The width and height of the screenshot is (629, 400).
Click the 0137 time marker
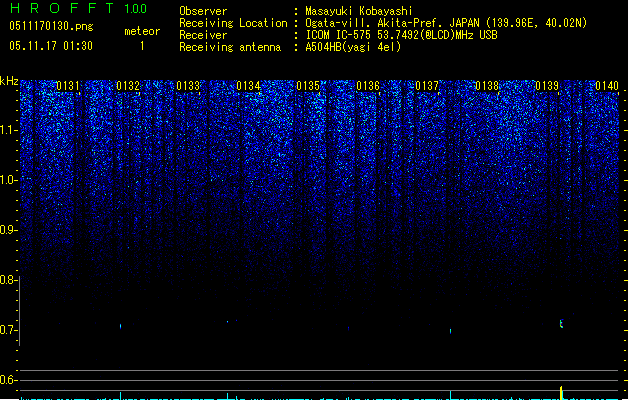click(x=427, y=86)
